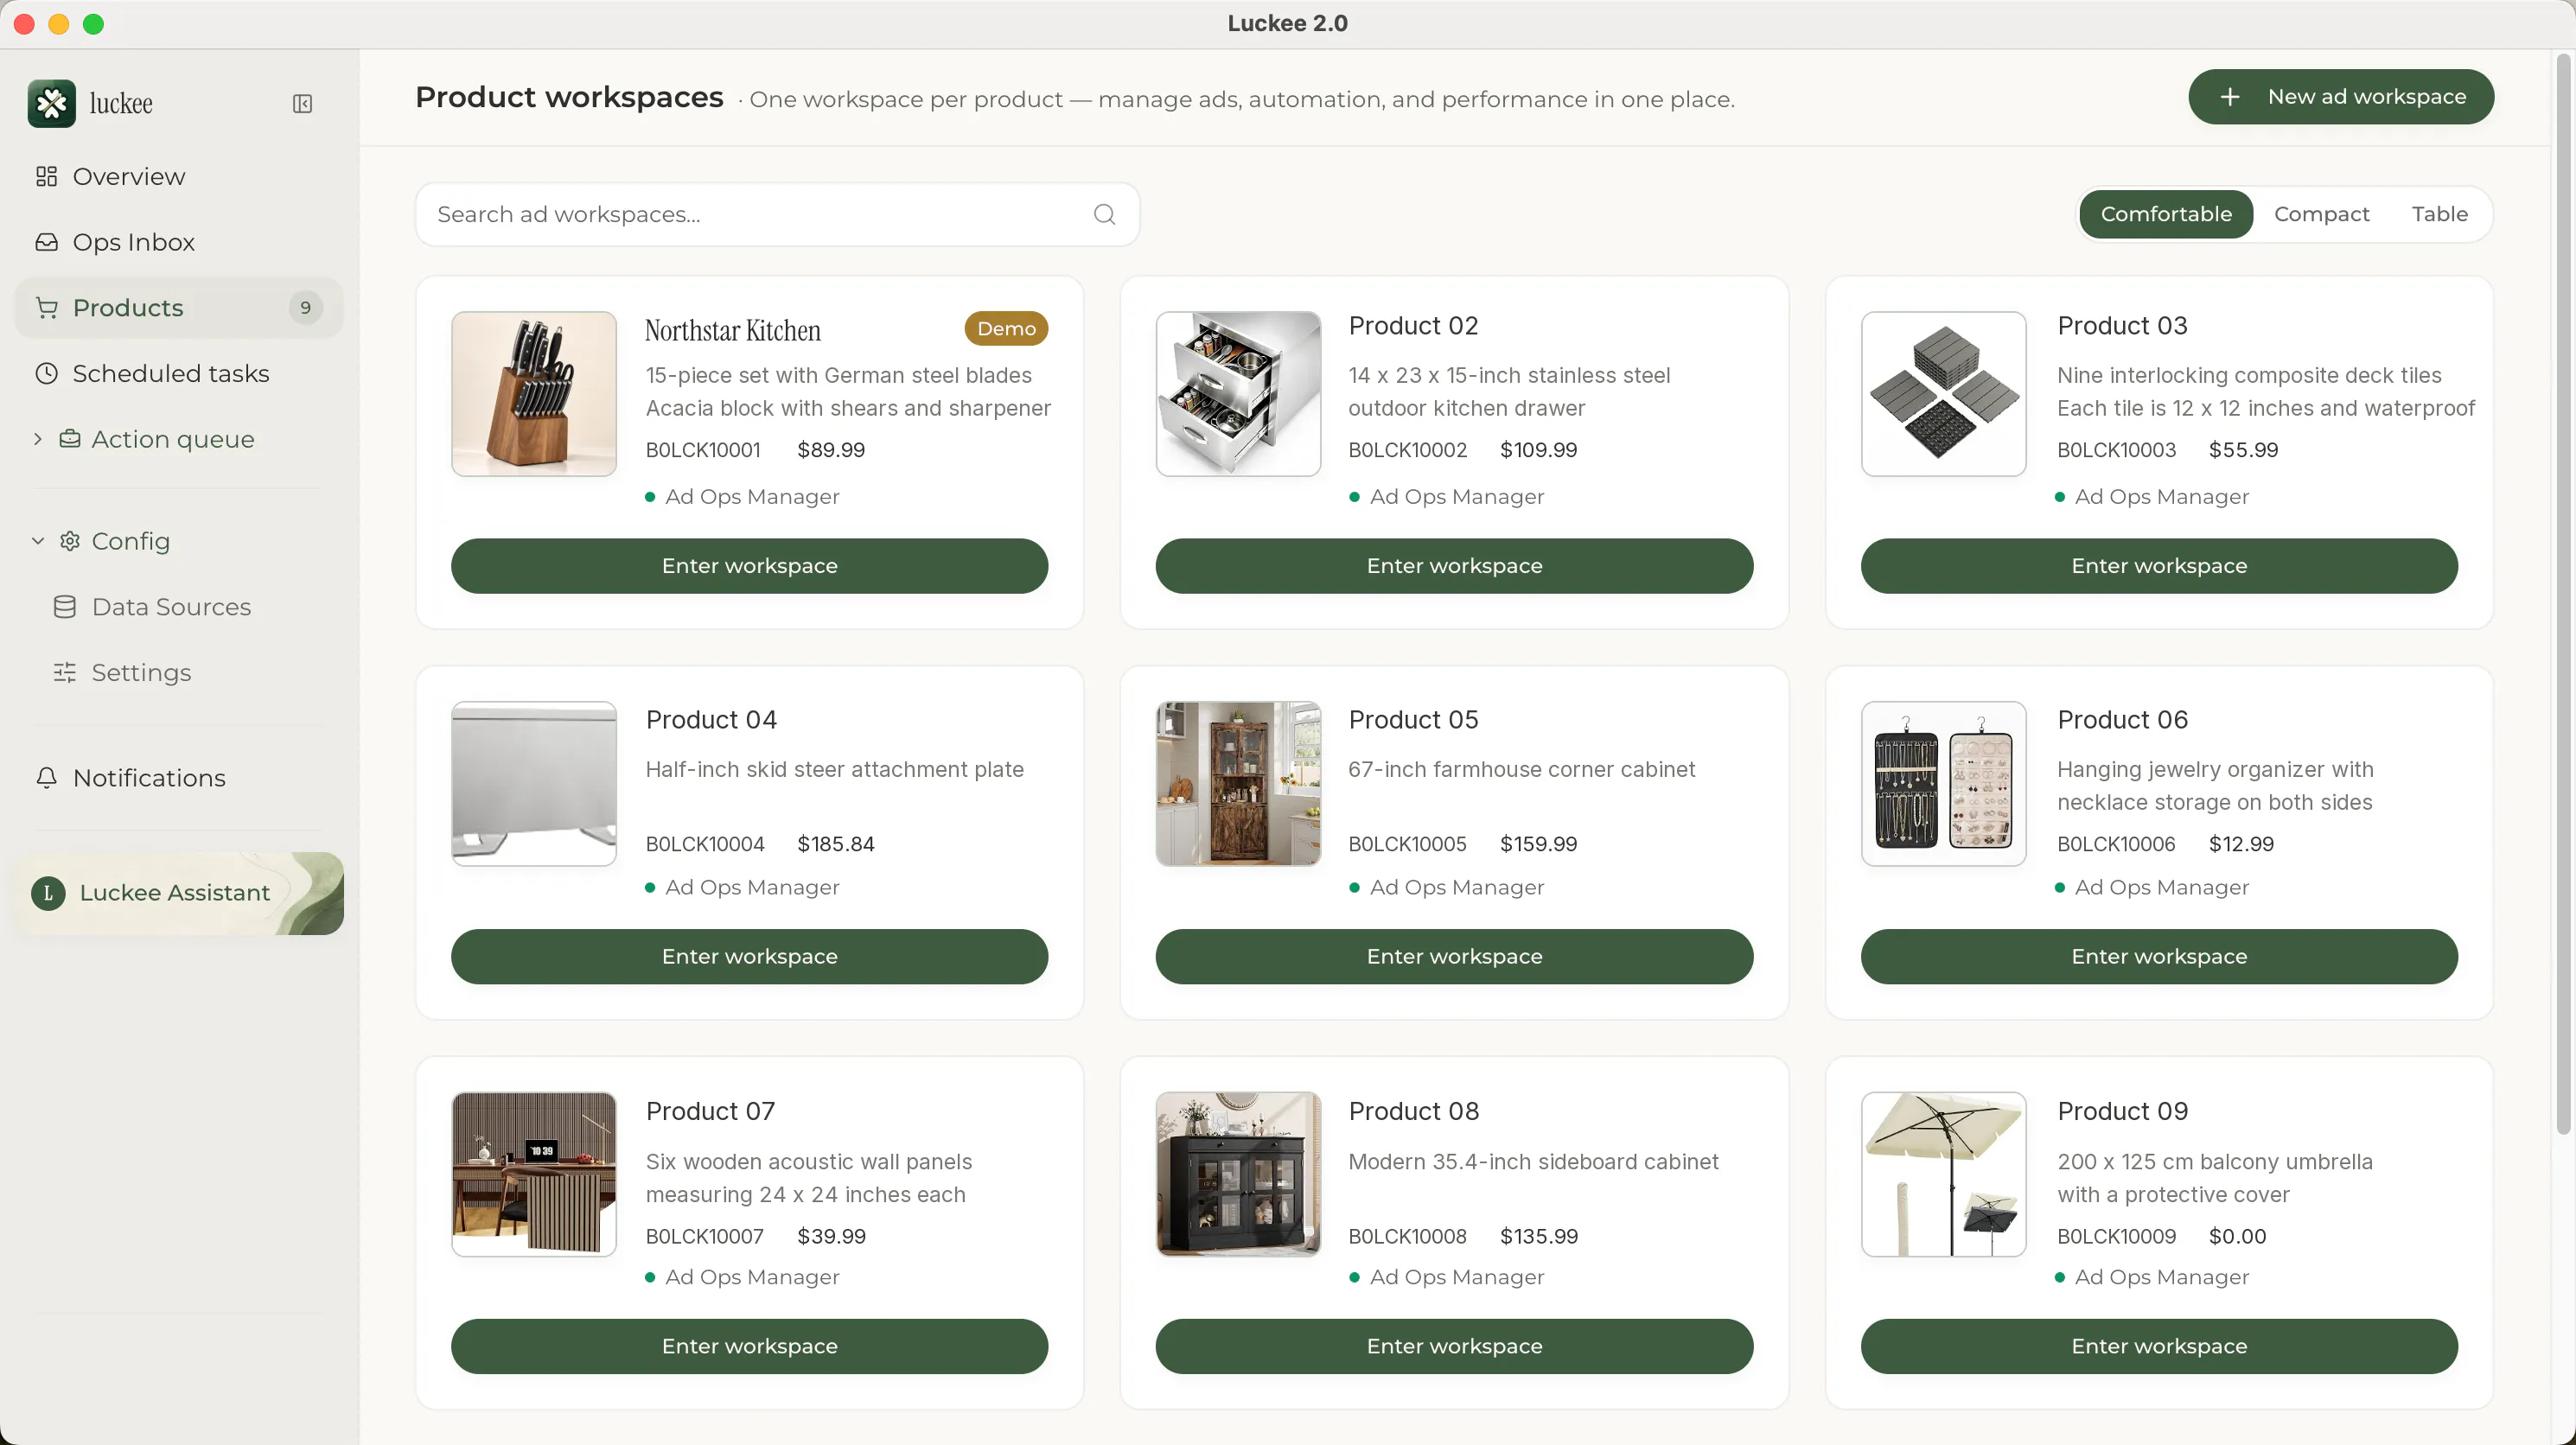The image size is (2576, 1445).
Task: Click the Data Sources database icon
Action: click(65, 607)
